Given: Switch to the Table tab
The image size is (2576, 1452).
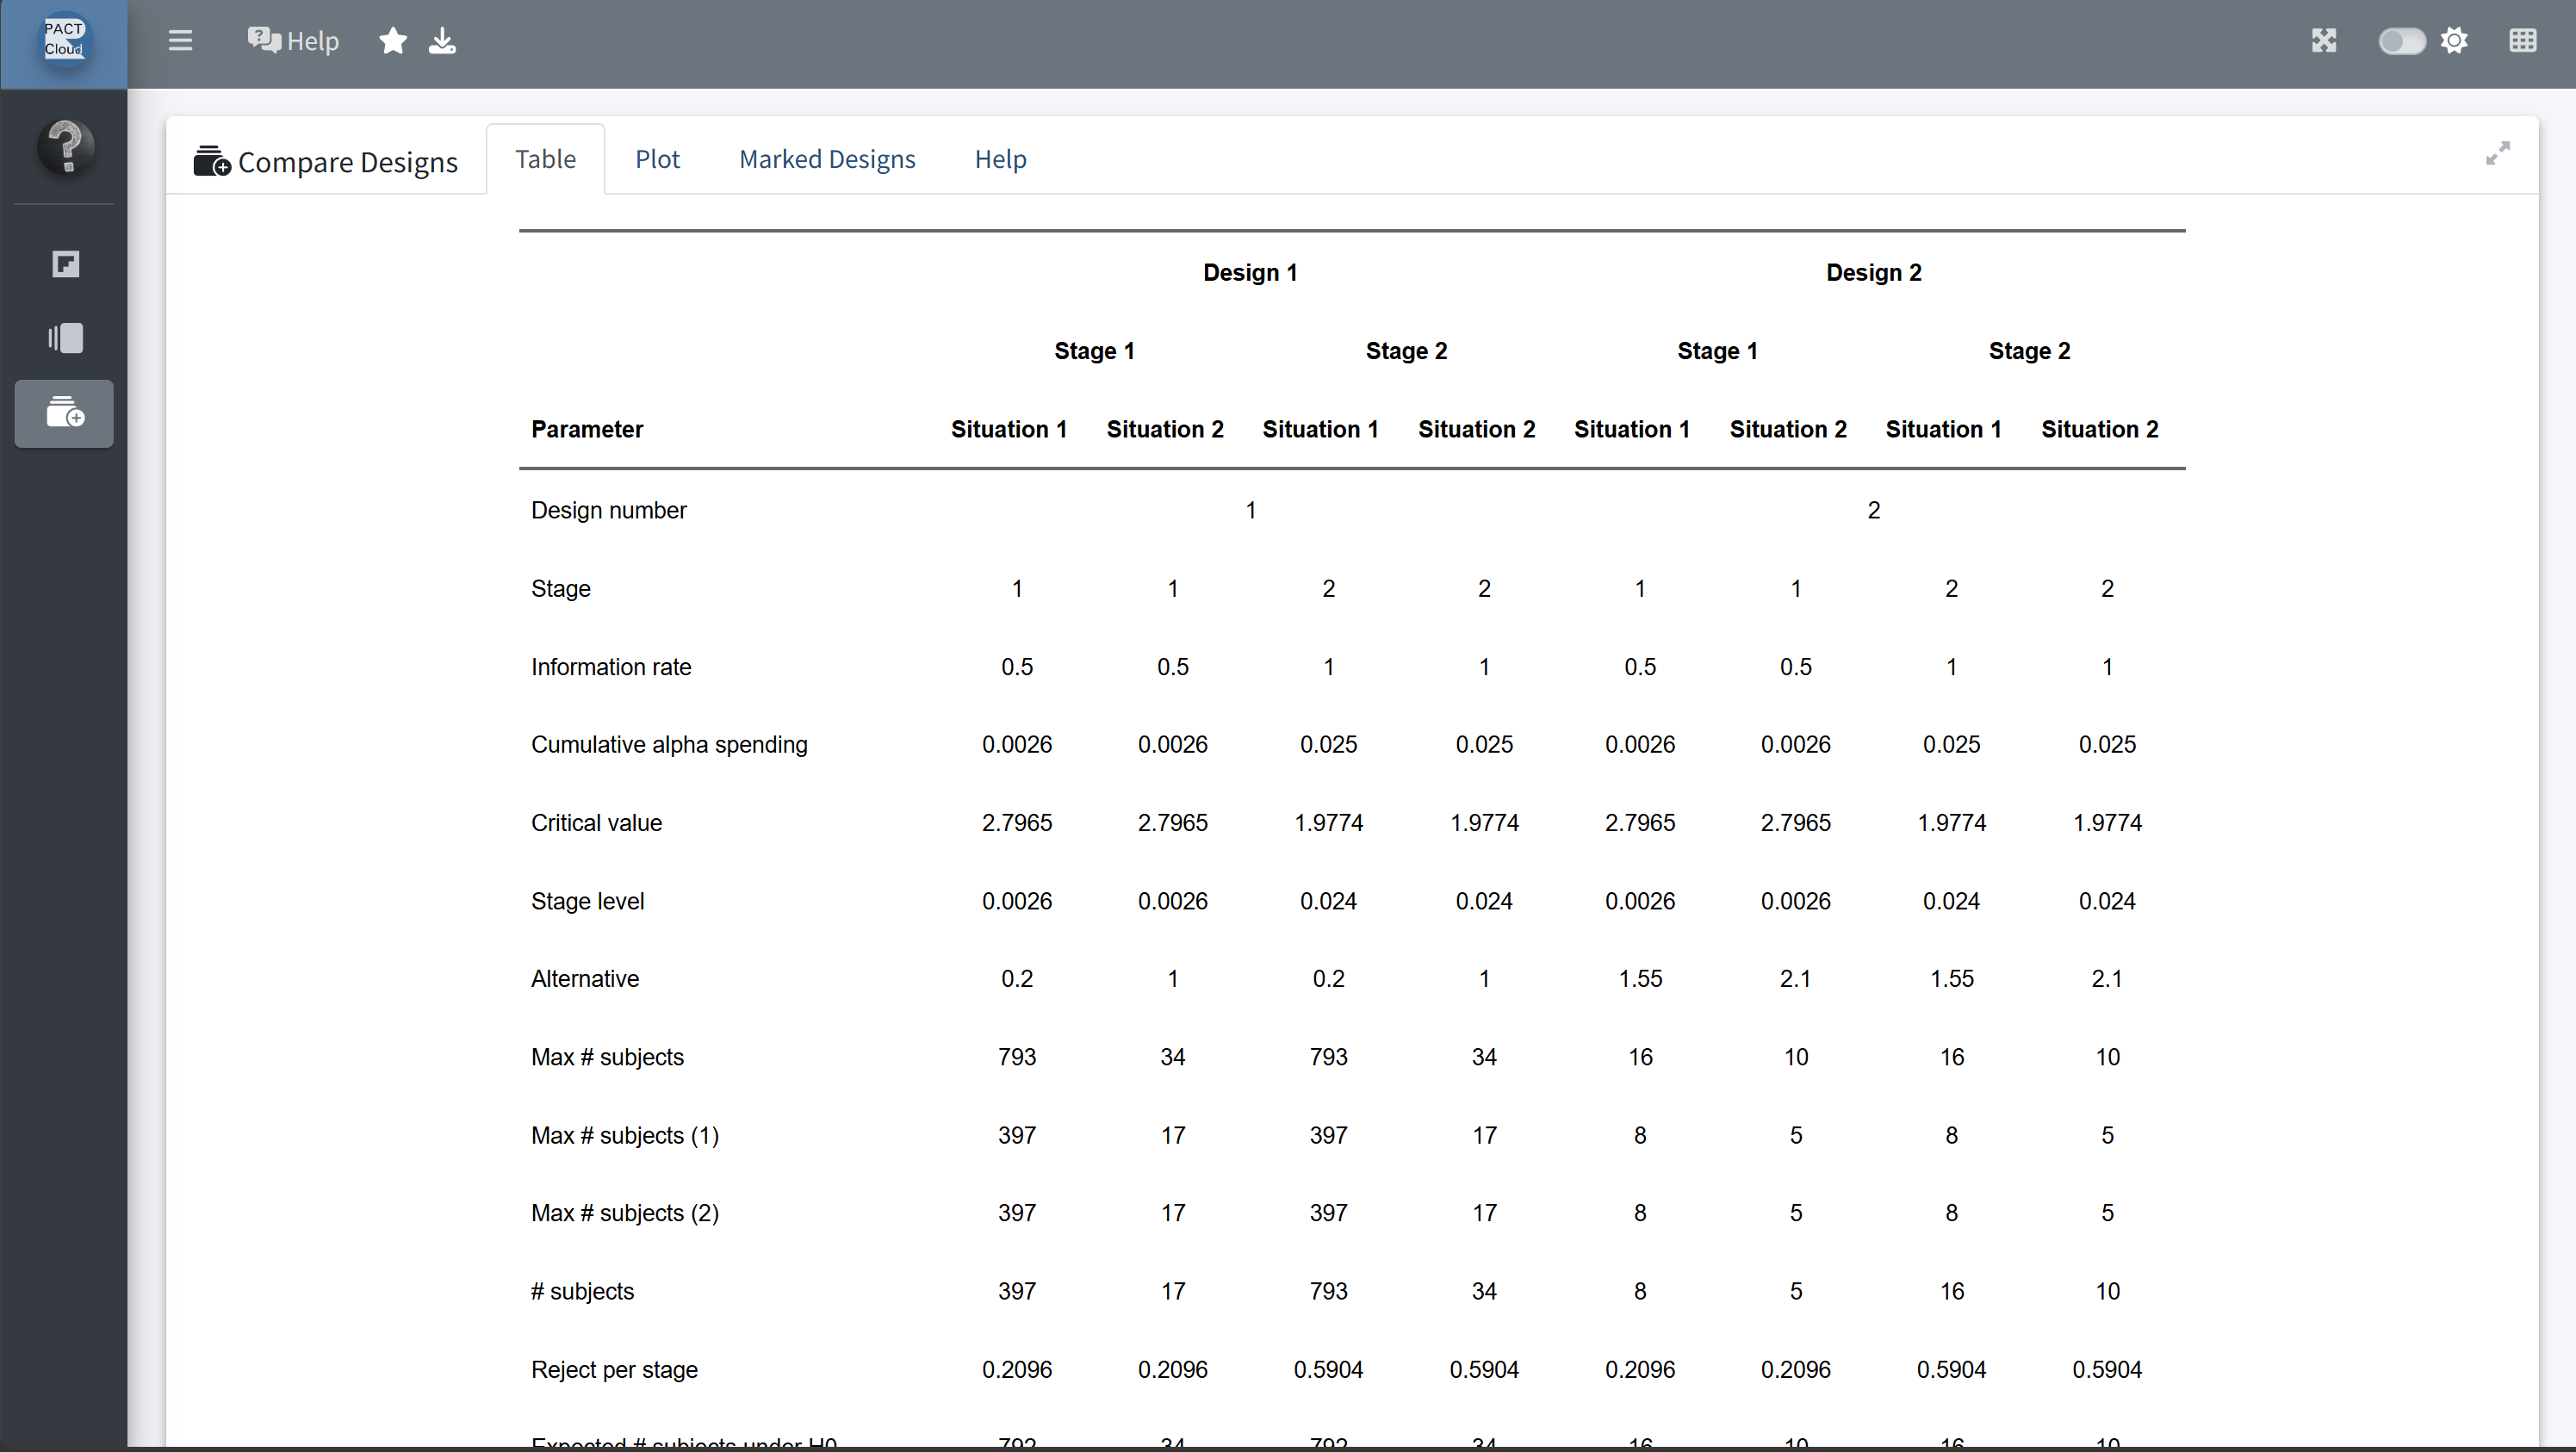Looking at the screenshot, I should click(x=545, y=159).
